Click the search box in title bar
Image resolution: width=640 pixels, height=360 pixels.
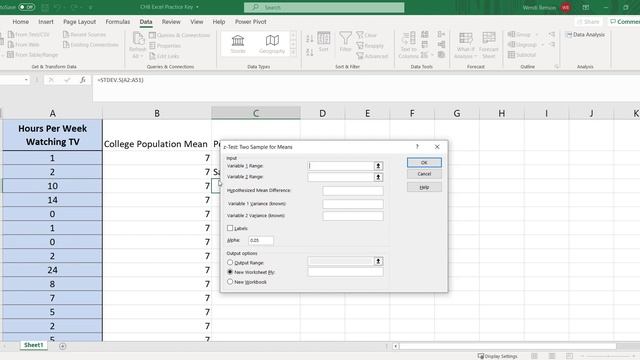tap(324, 7)
